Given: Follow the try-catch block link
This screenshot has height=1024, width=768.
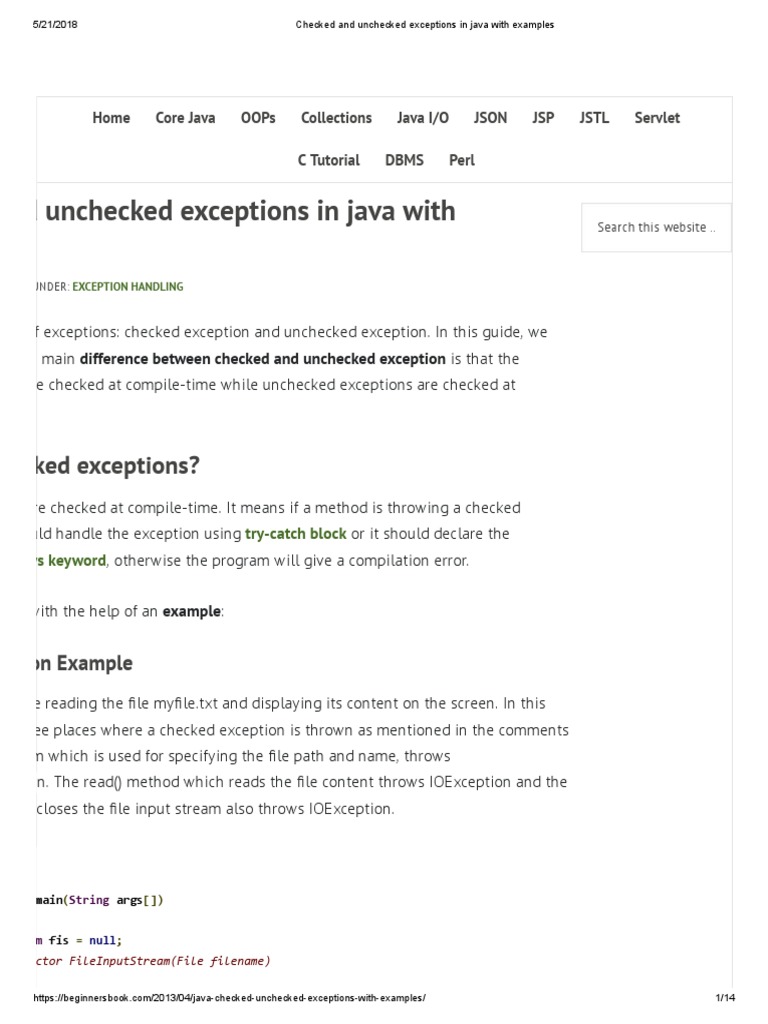Looking at the screenshot, I should [x=296, y=534].
